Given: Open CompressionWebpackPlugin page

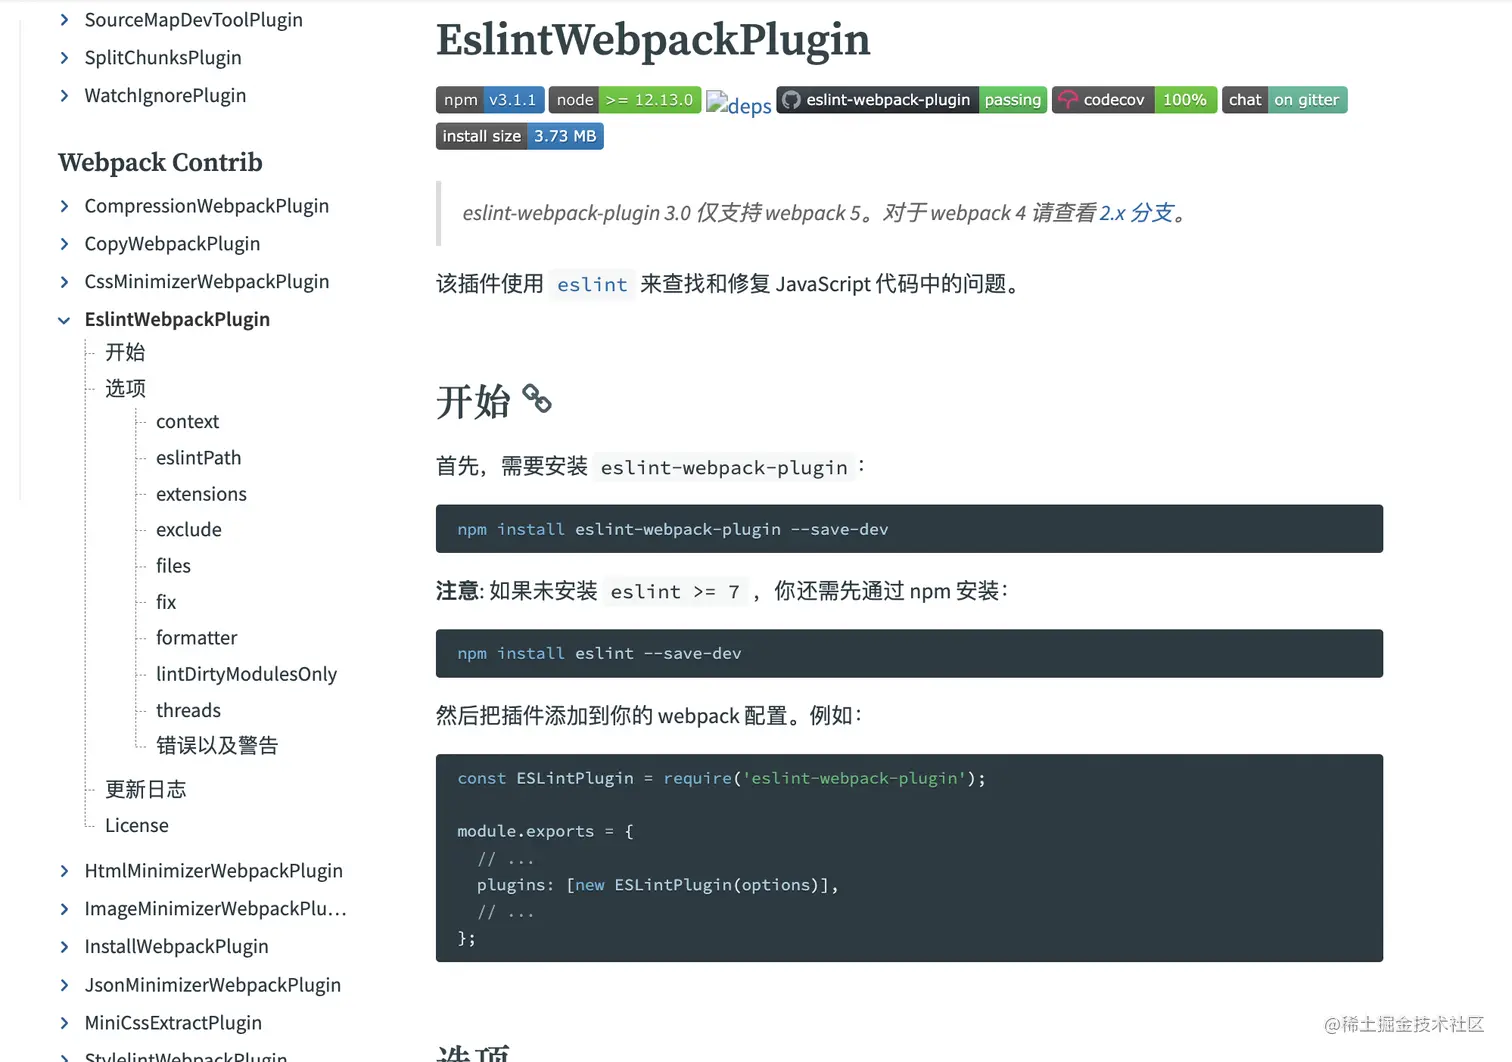Looking at the screenshot, I should point(206,206).
